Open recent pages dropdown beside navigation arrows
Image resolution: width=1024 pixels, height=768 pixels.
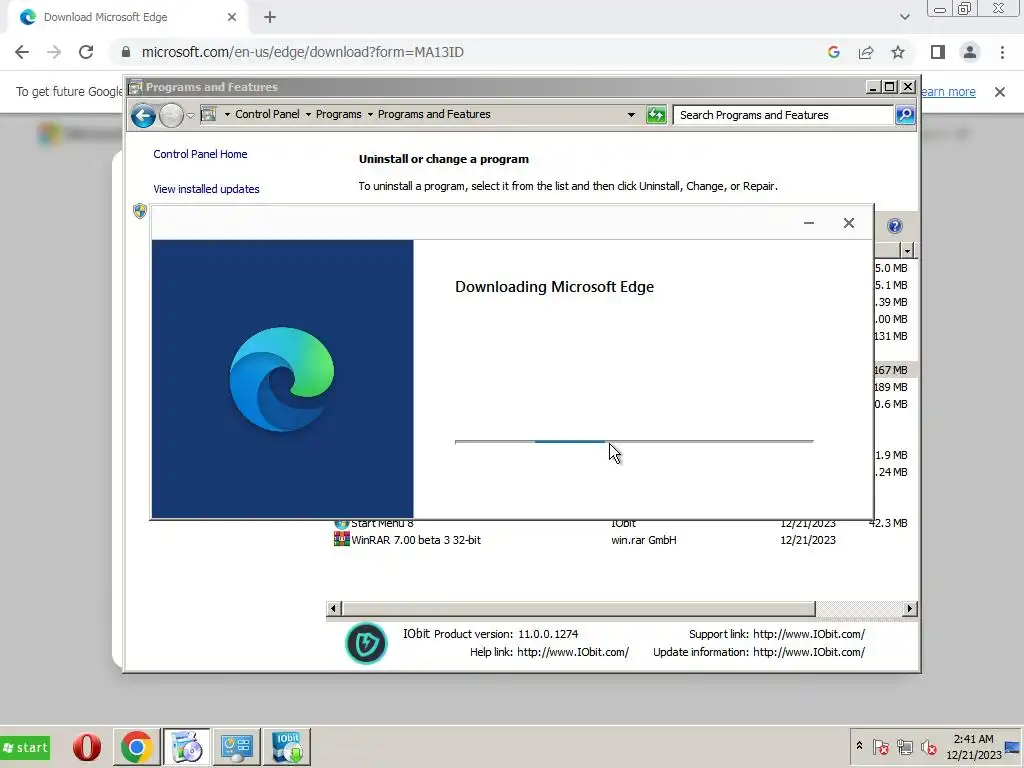[190, 116]
